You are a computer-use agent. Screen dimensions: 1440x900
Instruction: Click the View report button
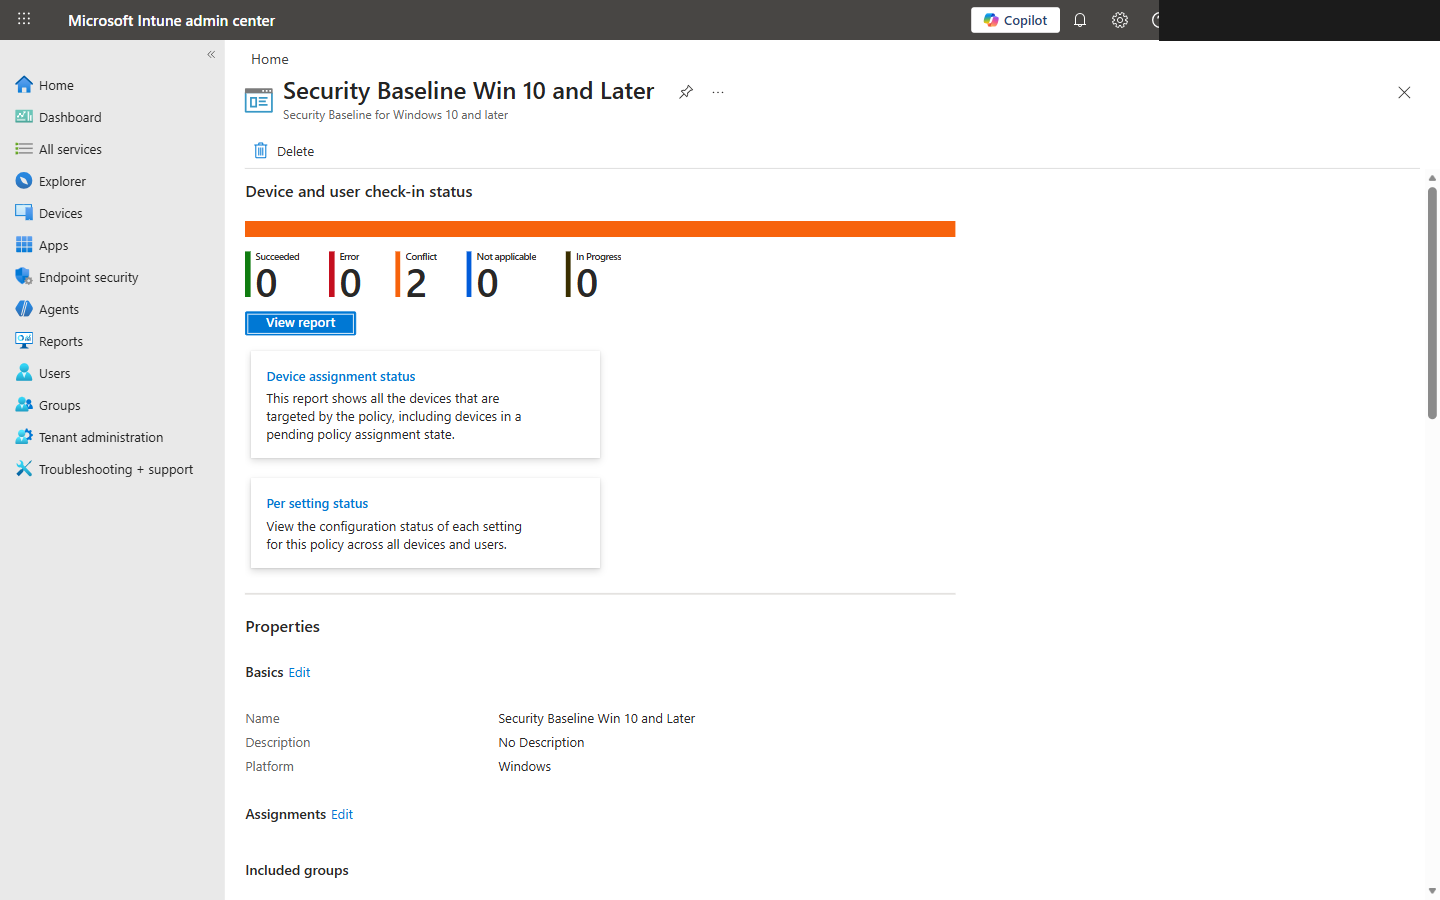point(300,323)
